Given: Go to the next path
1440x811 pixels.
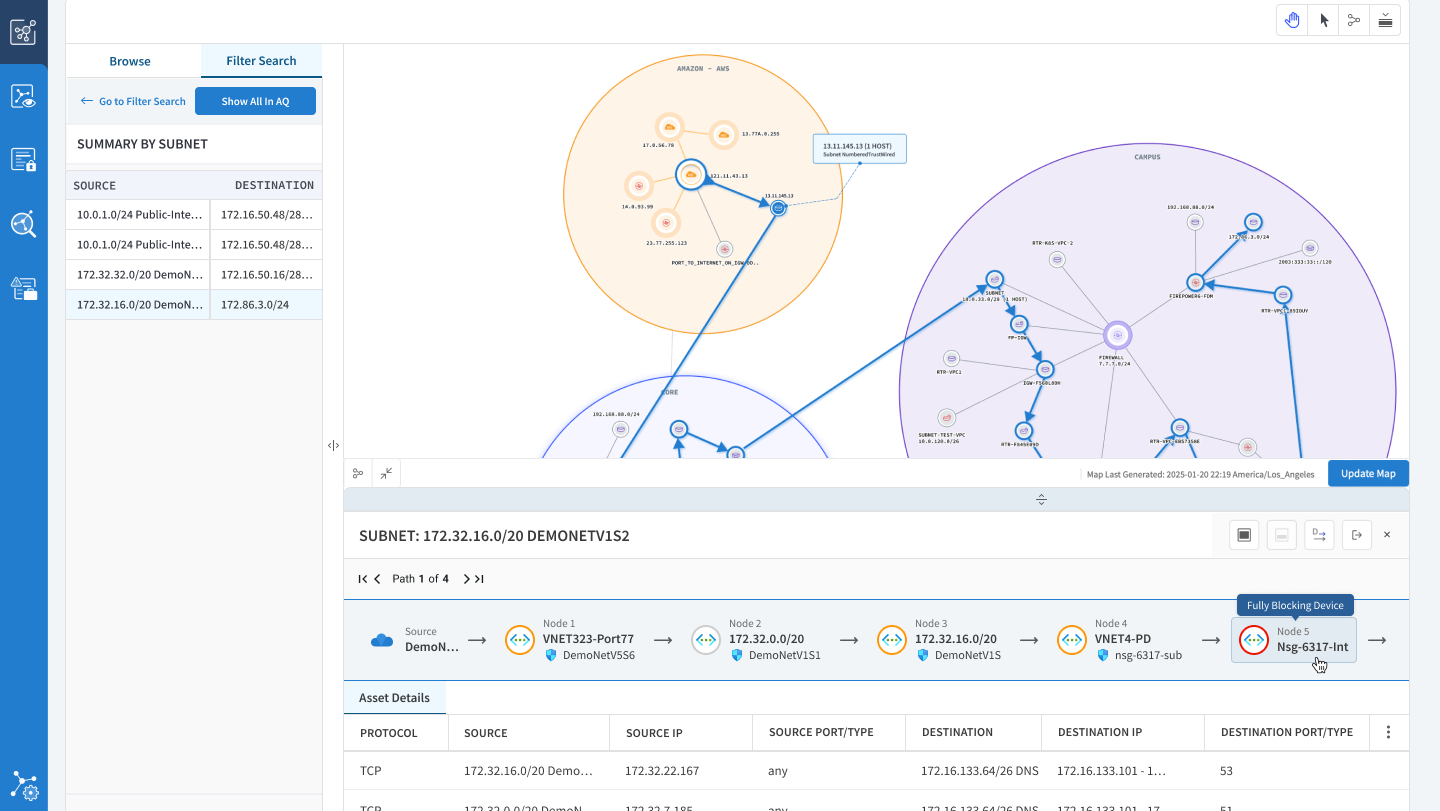Looking at the screenshot, I should tap(466, 579).
